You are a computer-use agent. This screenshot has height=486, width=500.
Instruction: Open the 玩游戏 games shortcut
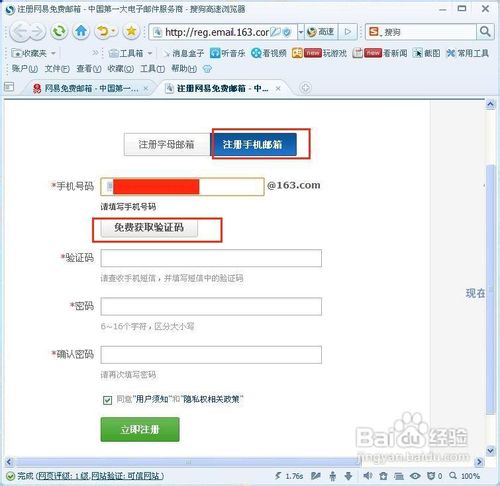(319, 53)
